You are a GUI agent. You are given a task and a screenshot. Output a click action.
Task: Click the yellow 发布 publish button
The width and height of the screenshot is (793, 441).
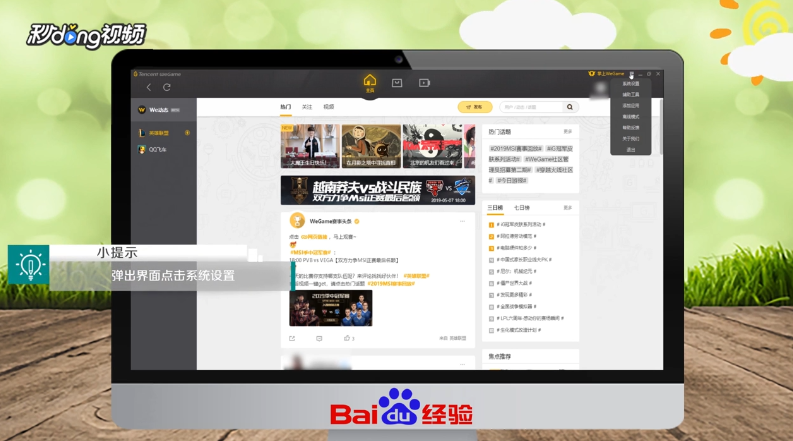(x=475, y=107)
